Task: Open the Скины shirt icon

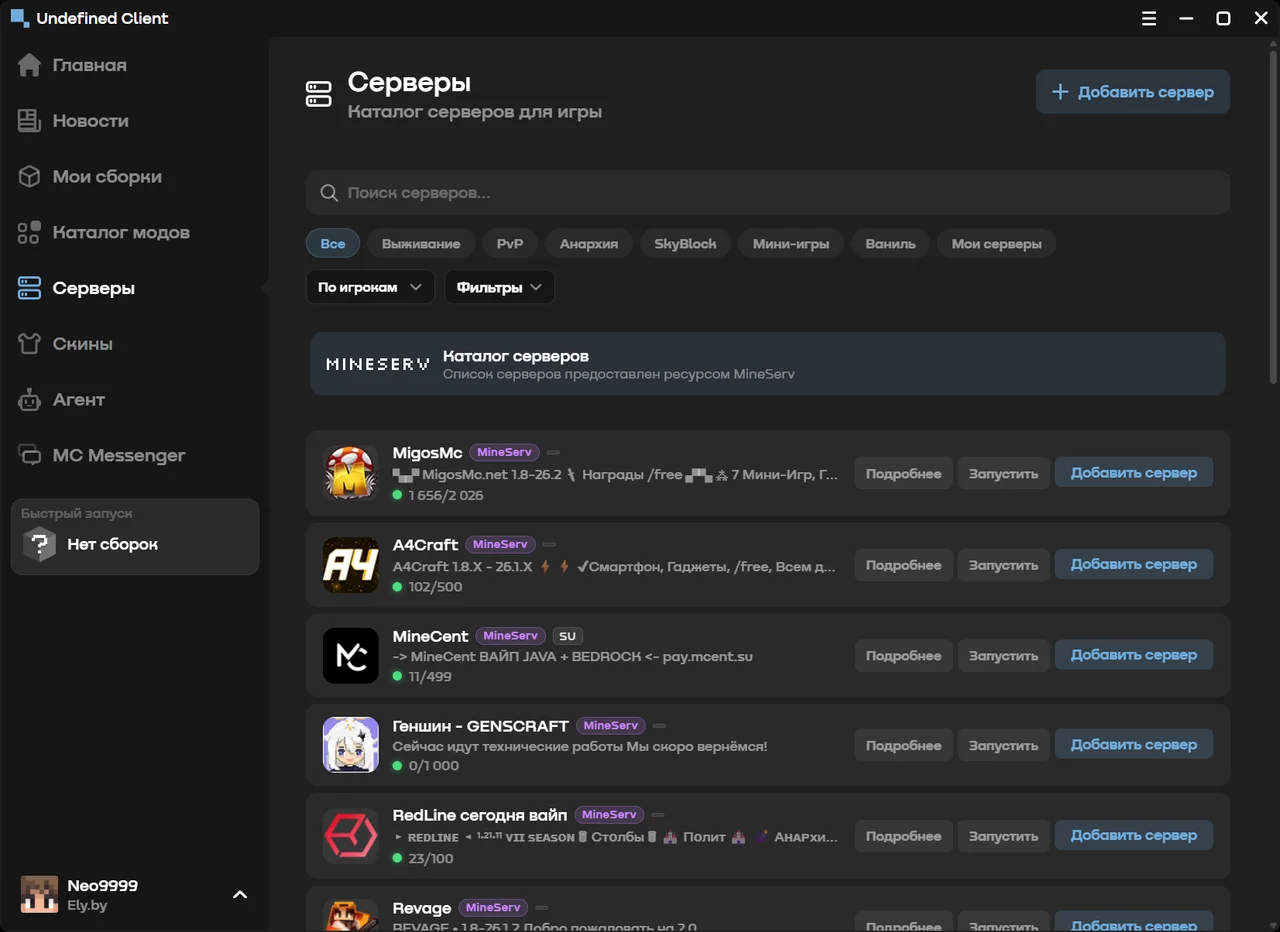Action: pos(29,344)
